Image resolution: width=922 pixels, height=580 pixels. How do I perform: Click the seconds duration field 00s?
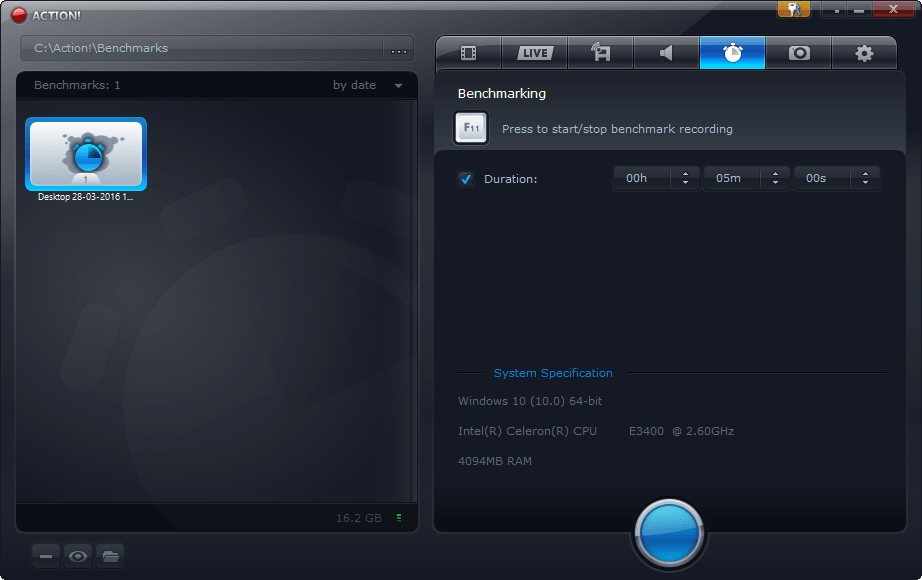coord(822,178)
